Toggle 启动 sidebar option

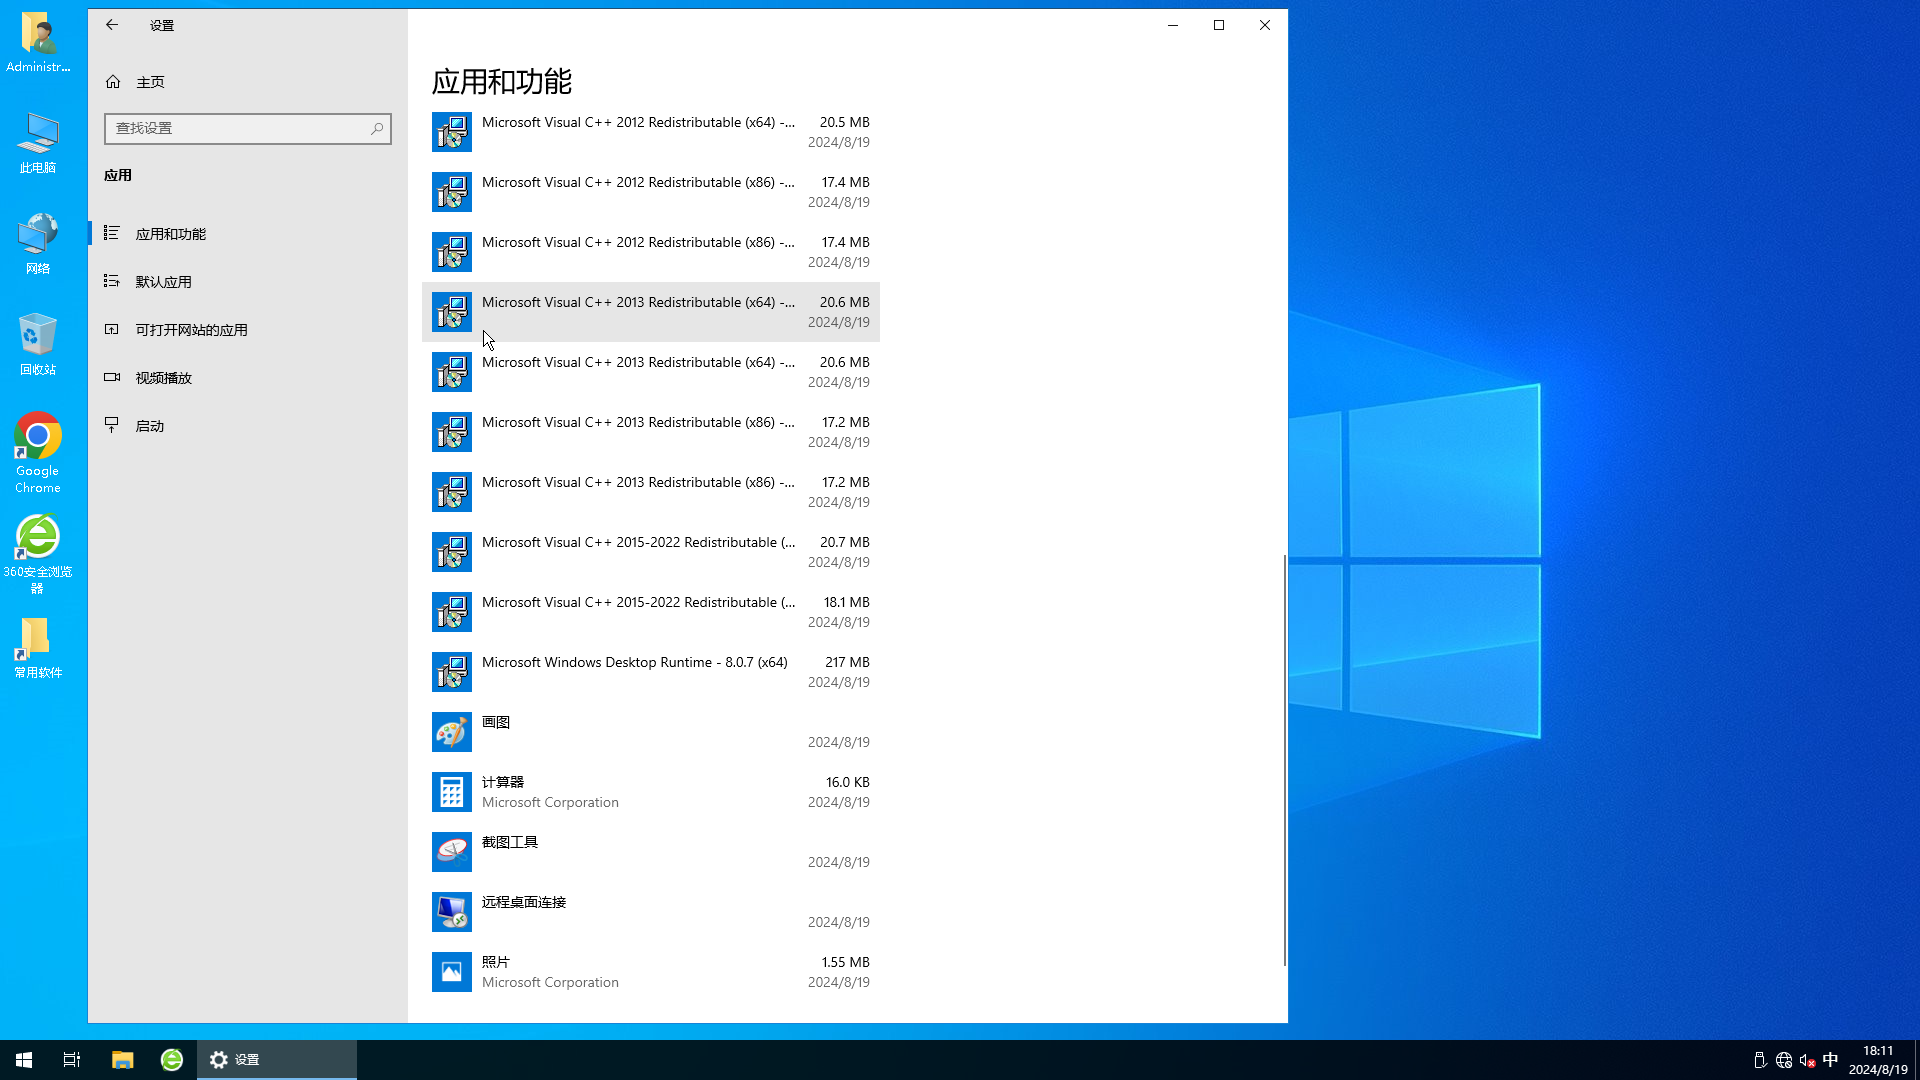[x=150, y=425]
